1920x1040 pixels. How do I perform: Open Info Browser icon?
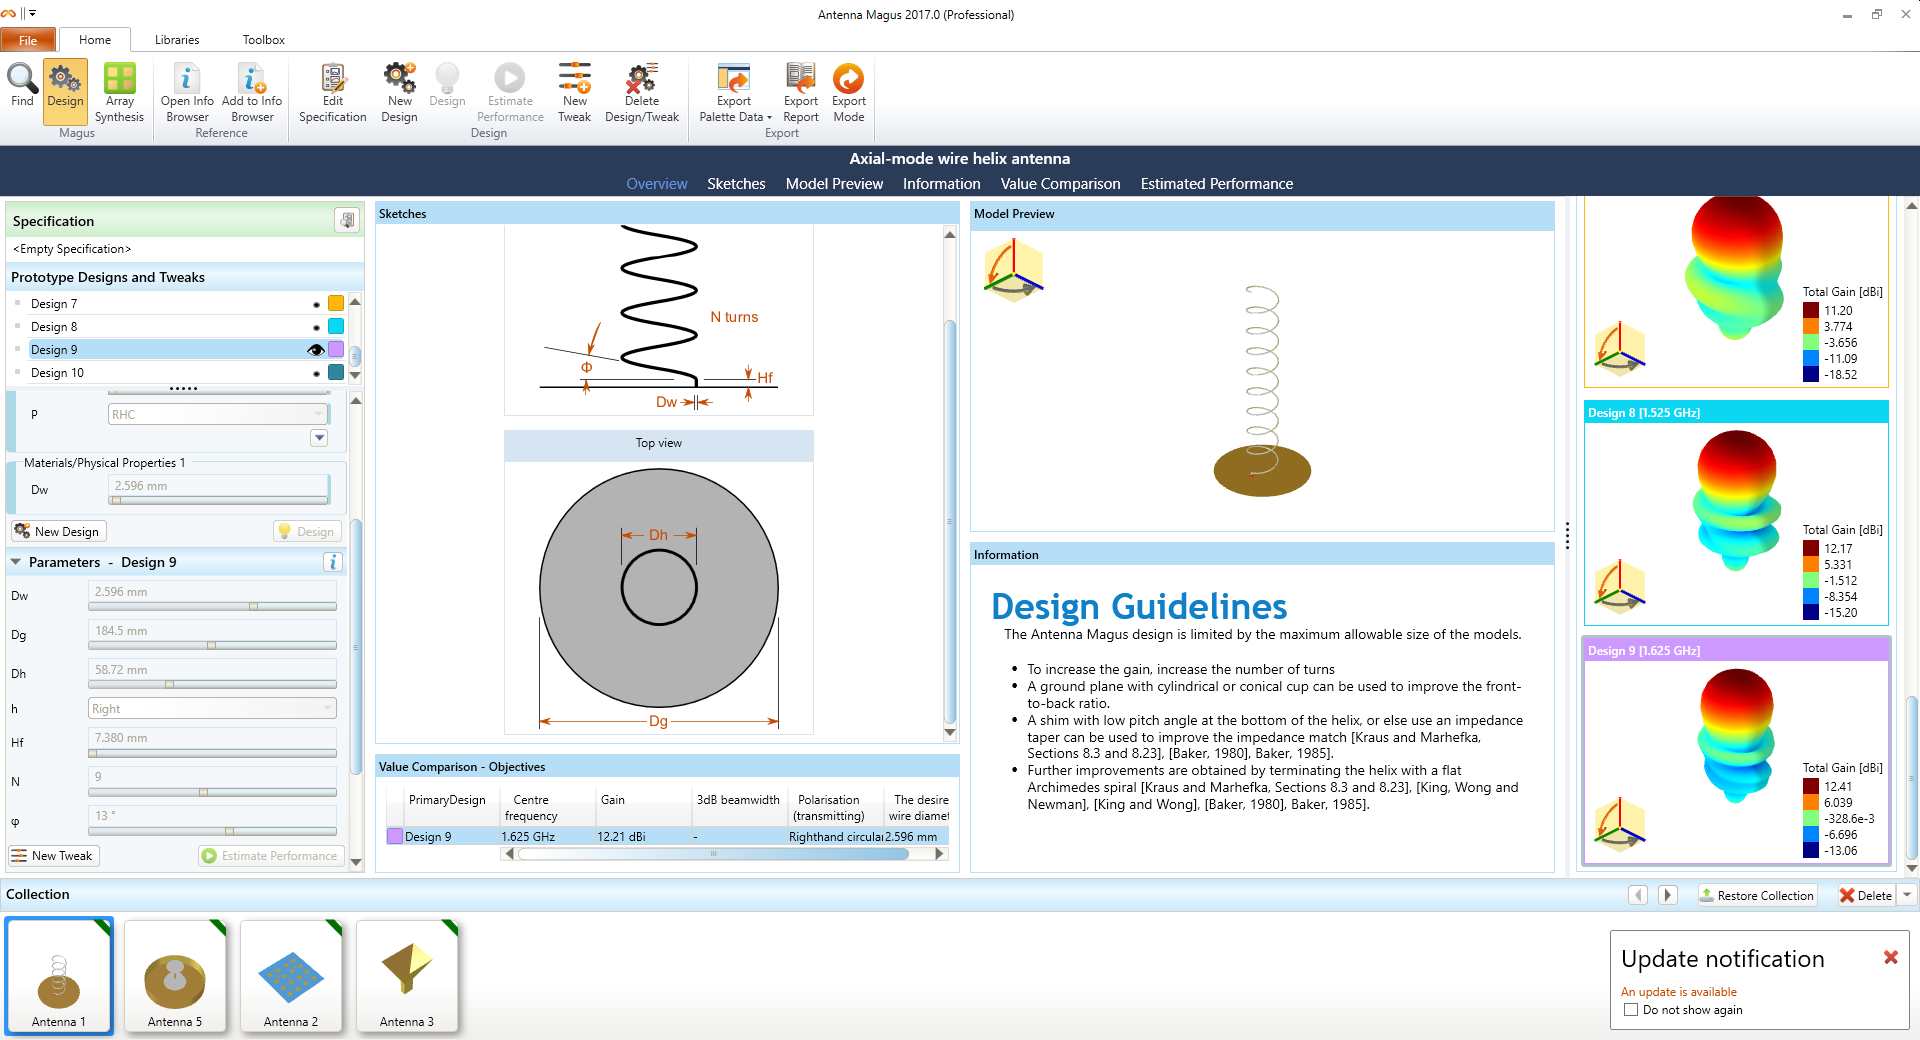[187, 78]
